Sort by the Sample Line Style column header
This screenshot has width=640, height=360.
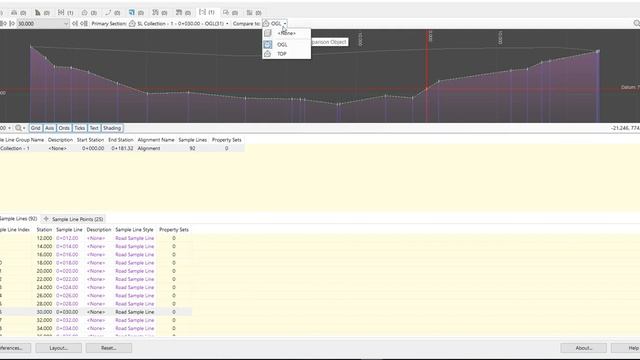[134, 230]
